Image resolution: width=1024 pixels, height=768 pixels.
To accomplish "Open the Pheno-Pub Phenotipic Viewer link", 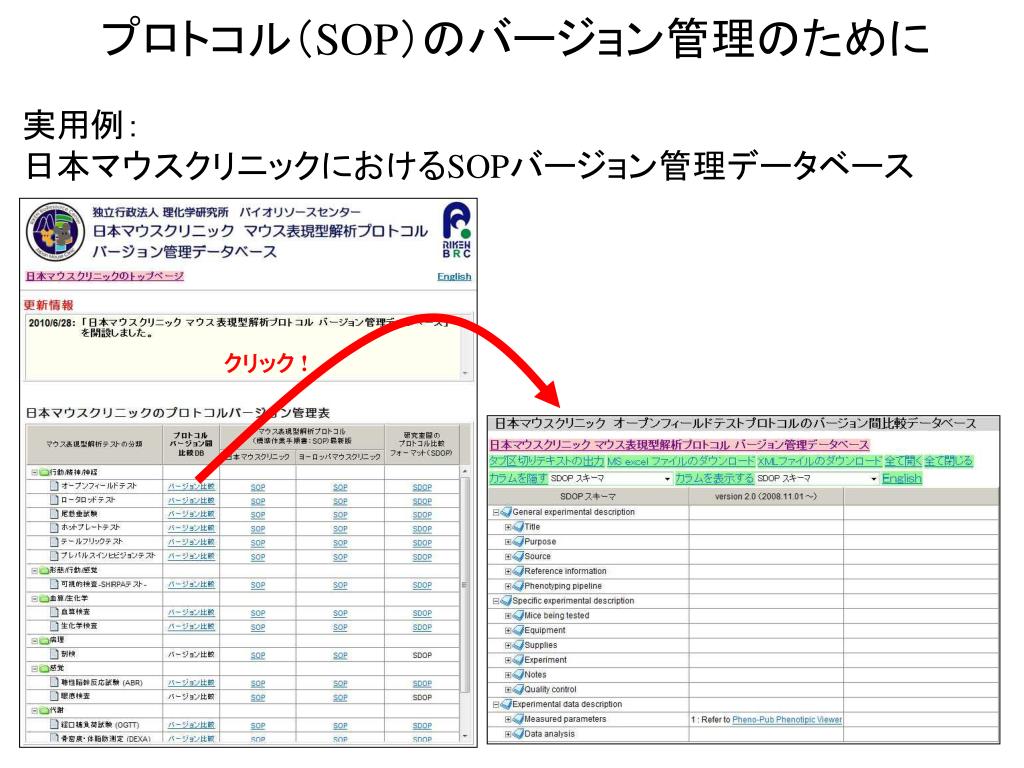I will click(787, 720).
